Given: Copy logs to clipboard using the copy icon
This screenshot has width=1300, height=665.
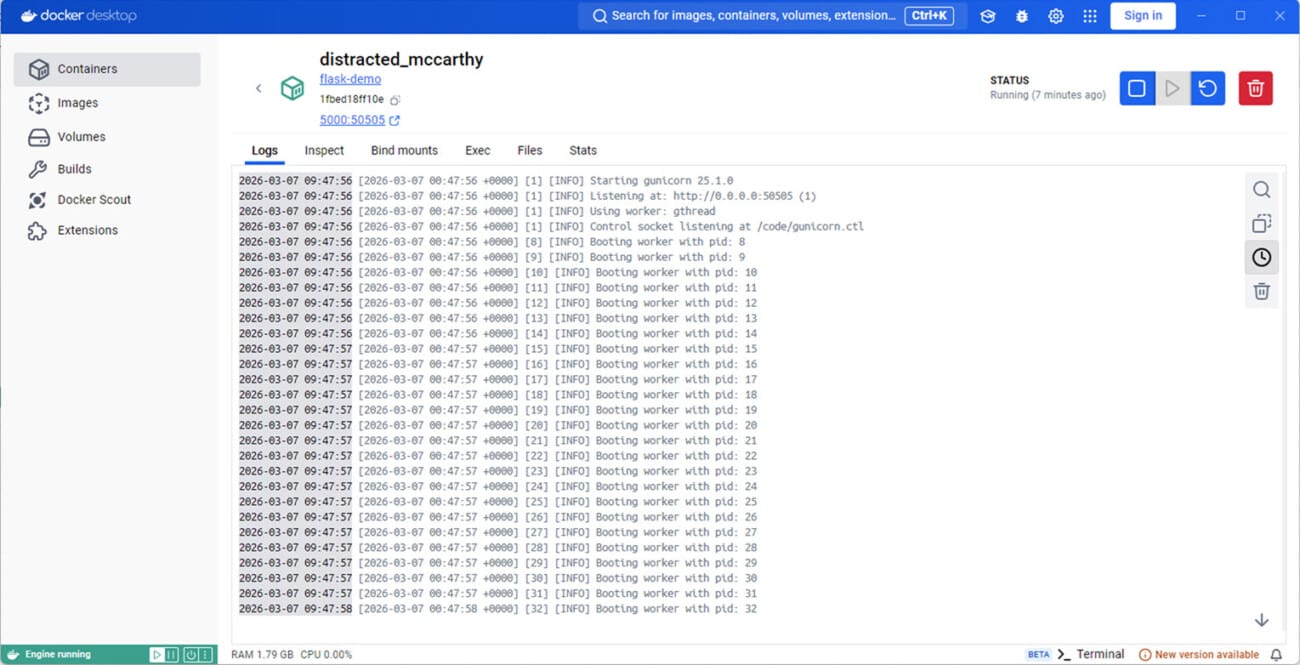Looking at the screenshot, I should [x=1261, y=224].
